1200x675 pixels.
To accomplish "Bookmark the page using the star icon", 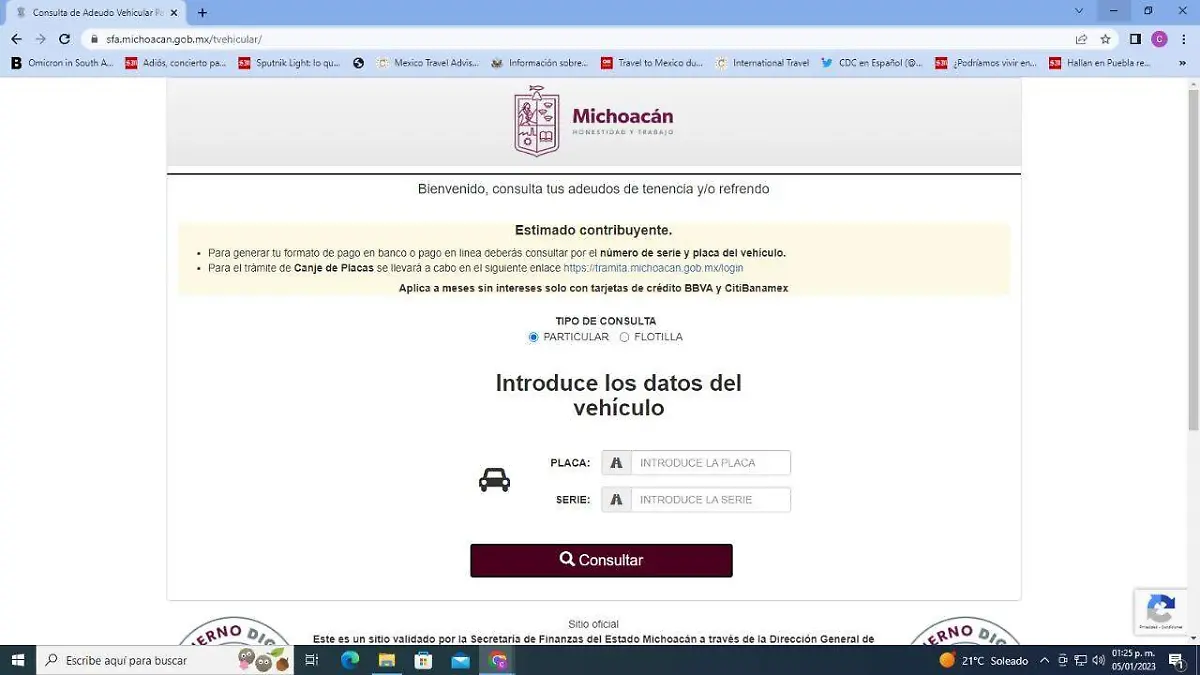I will tap(1107, 38).
